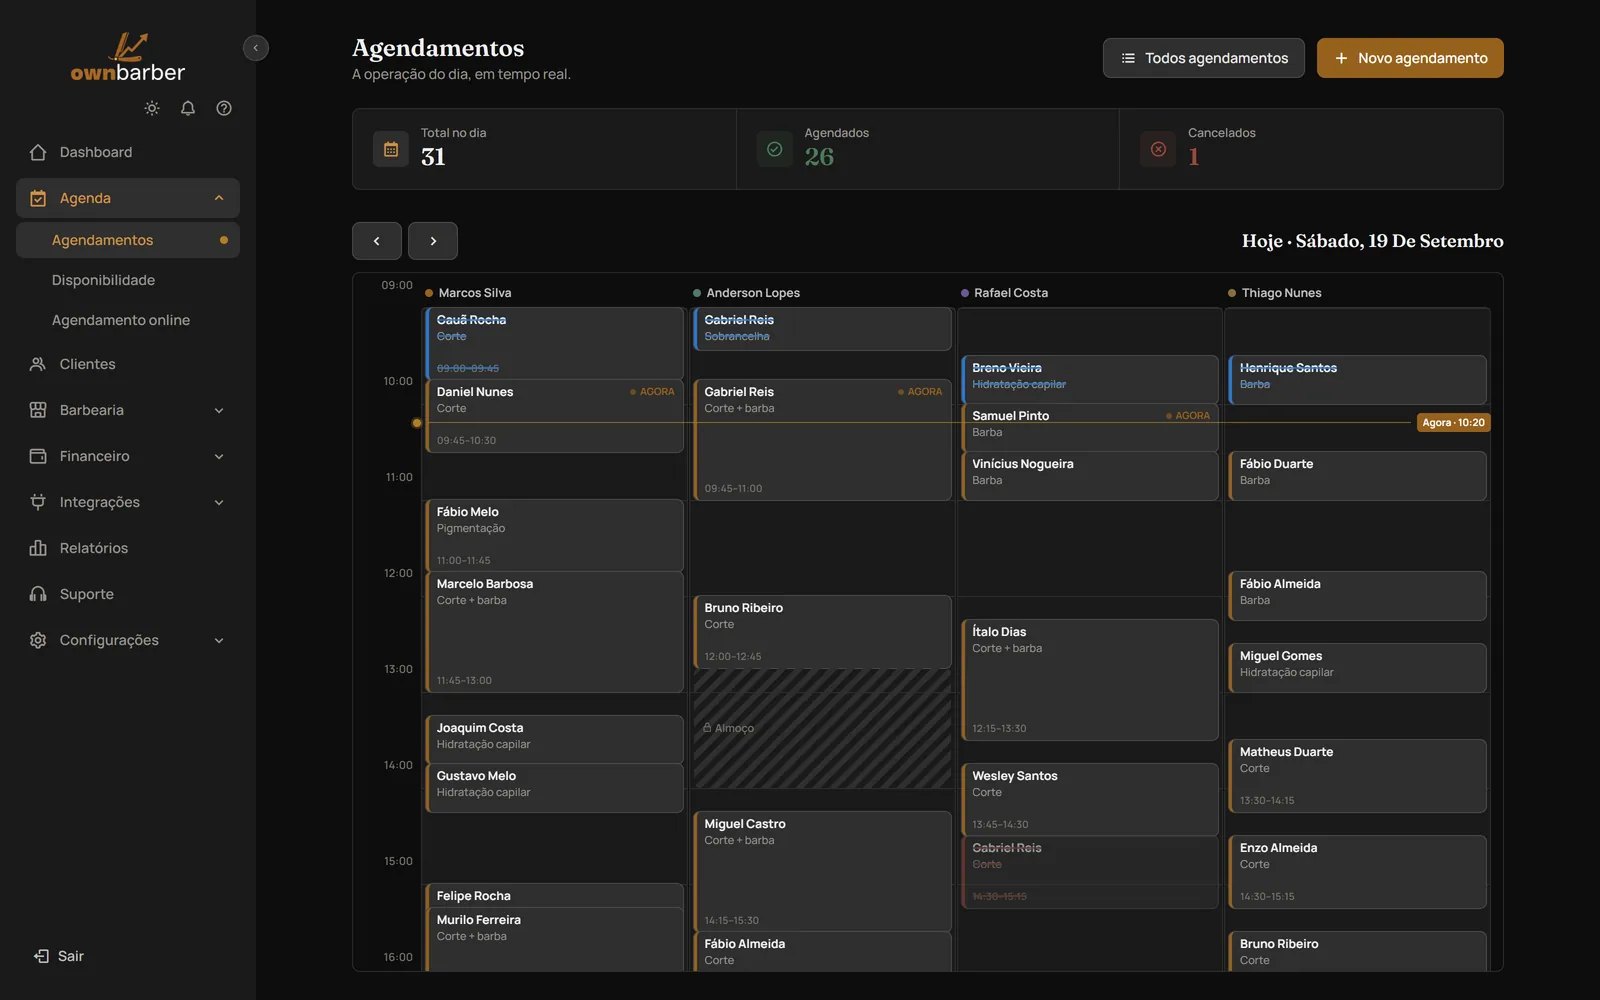Image resolution: width=1600 pixels, height=1000 pixels.
Task: Toggle the light/dark theme sun icon
Action: pyautogui.click(x=152, y=108)
